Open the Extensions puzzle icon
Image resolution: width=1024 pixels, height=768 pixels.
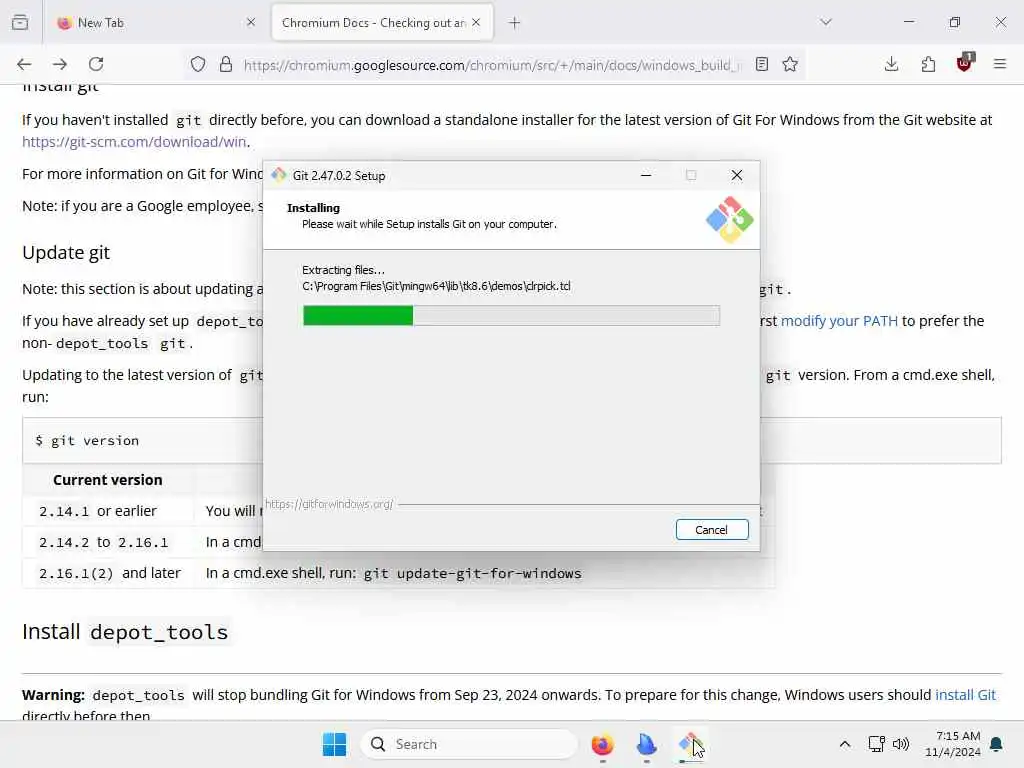coord(928,64)
